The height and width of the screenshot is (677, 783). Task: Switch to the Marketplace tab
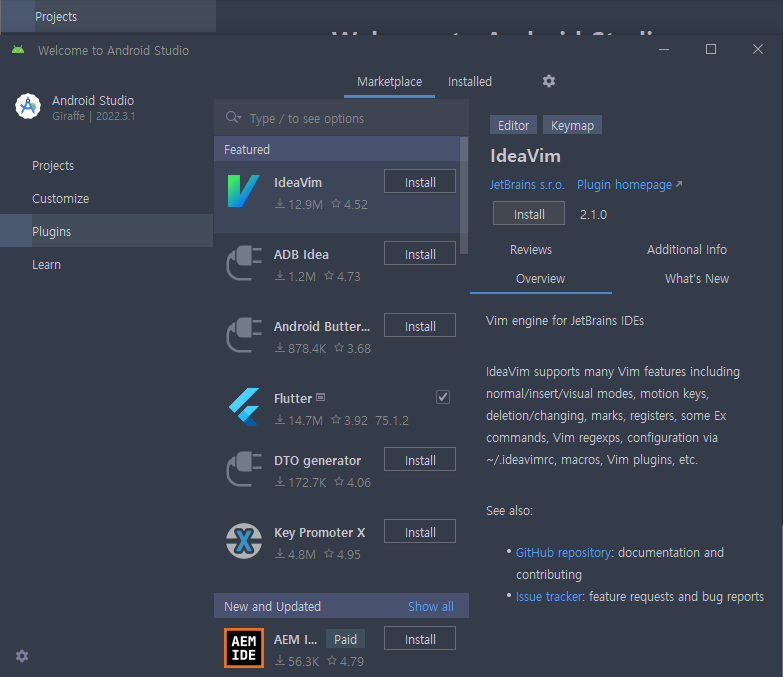(390, 81)
